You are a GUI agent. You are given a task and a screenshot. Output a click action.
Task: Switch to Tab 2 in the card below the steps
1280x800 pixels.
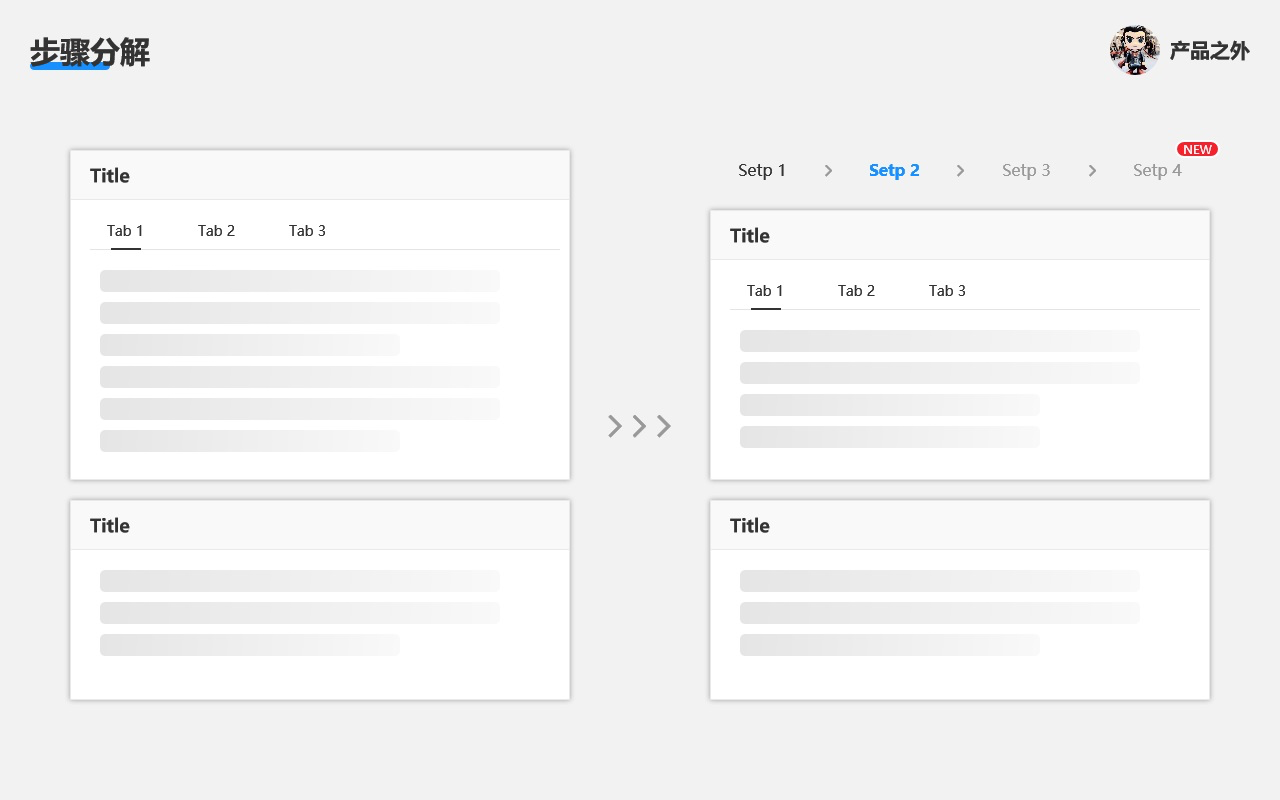856,291
